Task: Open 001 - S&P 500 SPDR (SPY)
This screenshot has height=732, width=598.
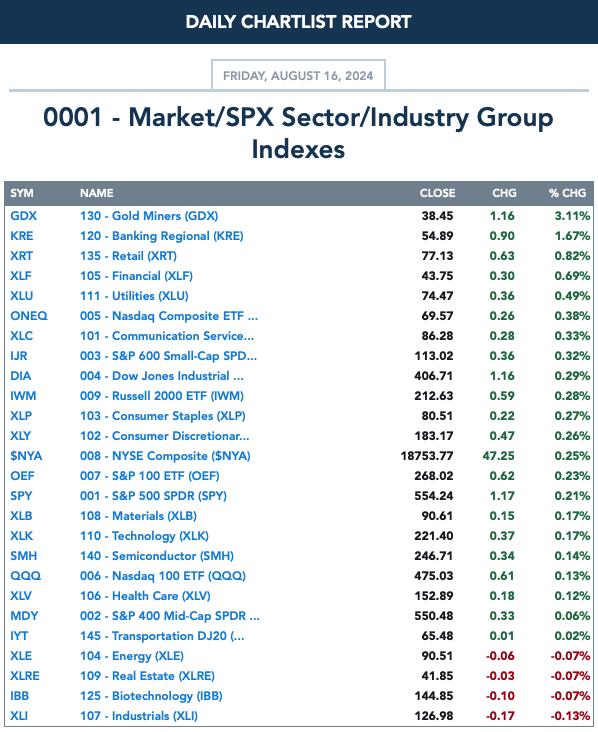Action: 153,496
